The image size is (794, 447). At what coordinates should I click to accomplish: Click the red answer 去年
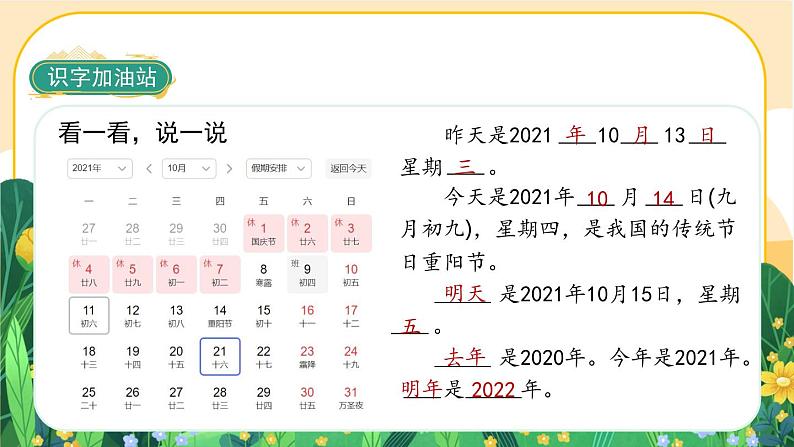pyautogui.click(x=464, y=357)
